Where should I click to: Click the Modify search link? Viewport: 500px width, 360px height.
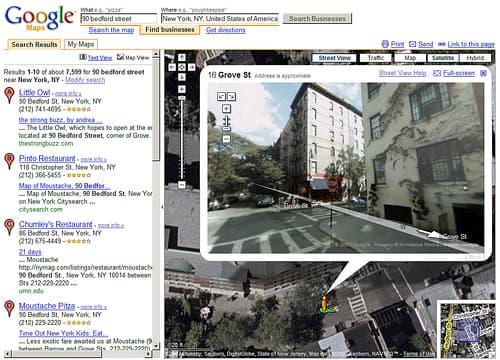click(x=85, y=80)
